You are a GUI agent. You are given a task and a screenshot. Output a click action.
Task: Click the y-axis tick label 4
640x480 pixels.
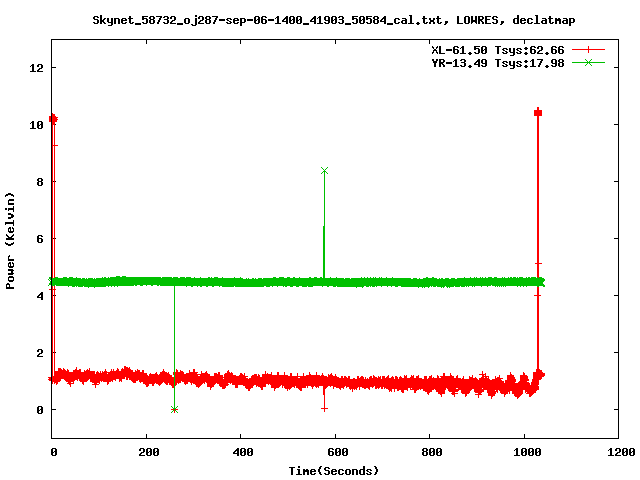(40, 296)
